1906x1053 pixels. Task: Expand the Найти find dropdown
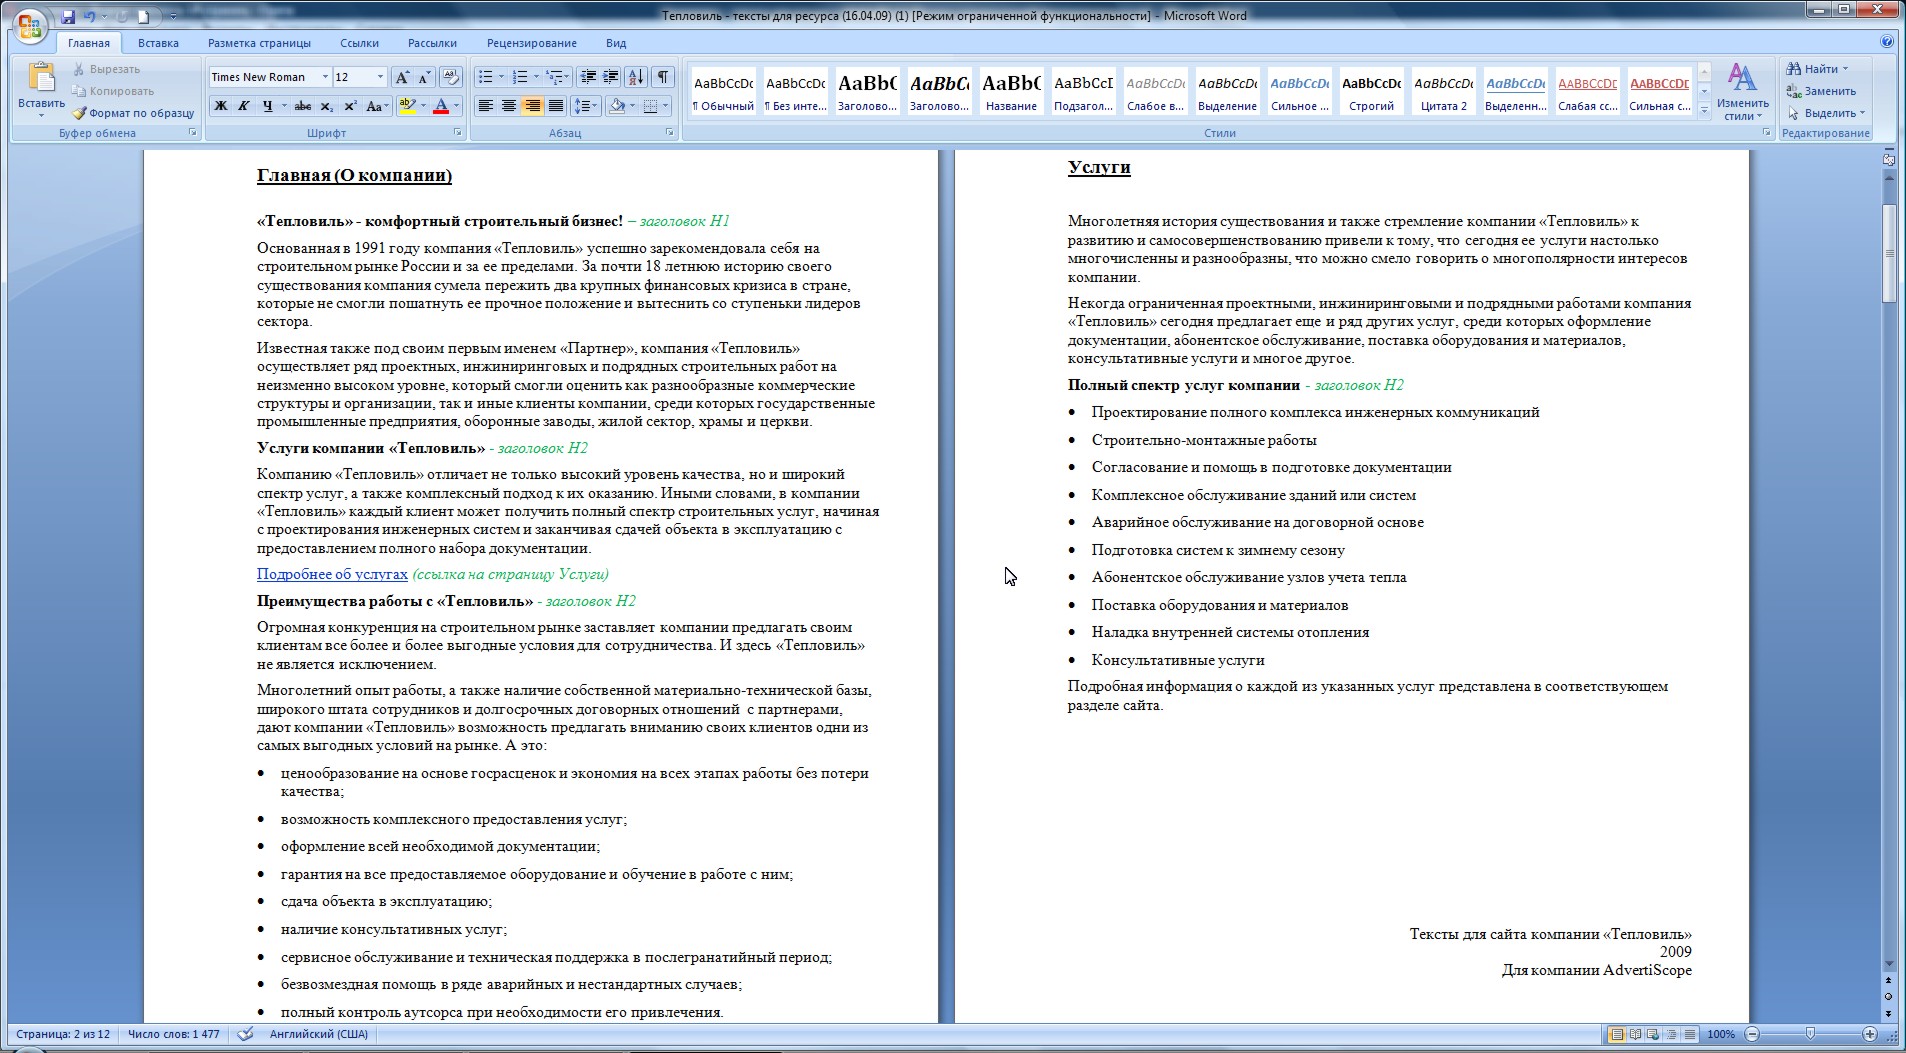point(1845,69)
